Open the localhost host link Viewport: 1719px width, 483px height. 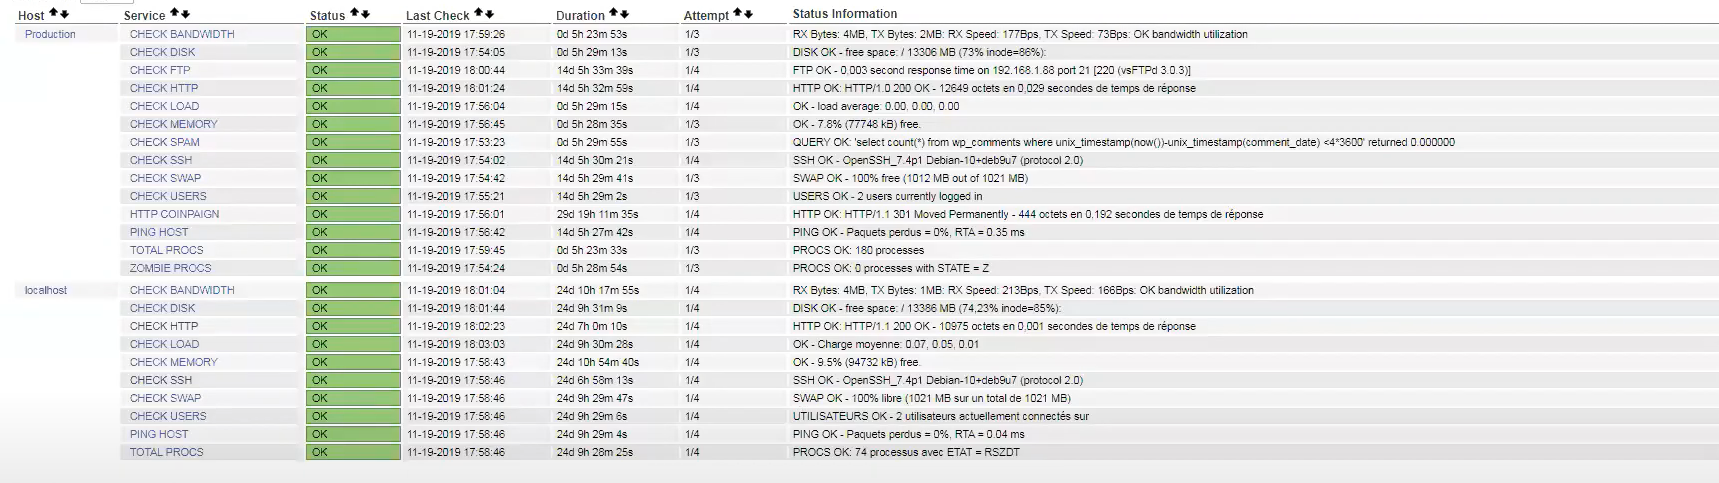tap(46, 290)
